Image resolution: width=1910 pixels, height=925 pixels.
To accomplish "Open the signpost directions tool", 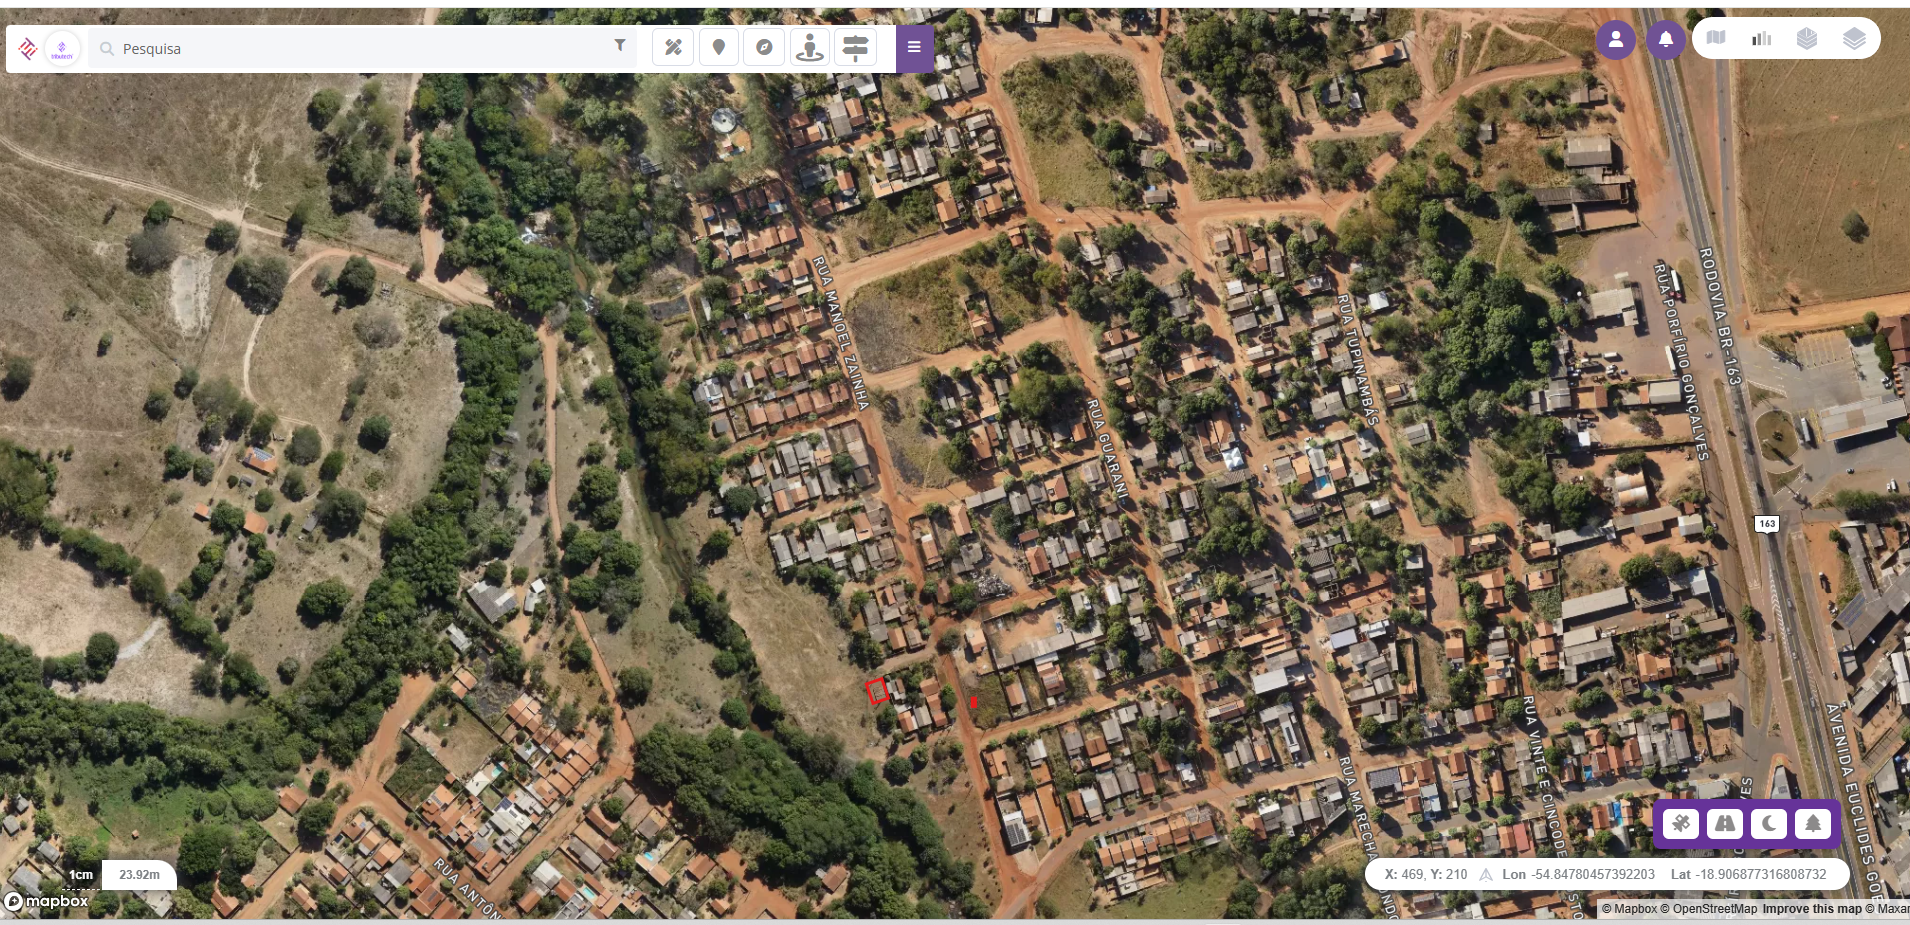I will (855, 48).
